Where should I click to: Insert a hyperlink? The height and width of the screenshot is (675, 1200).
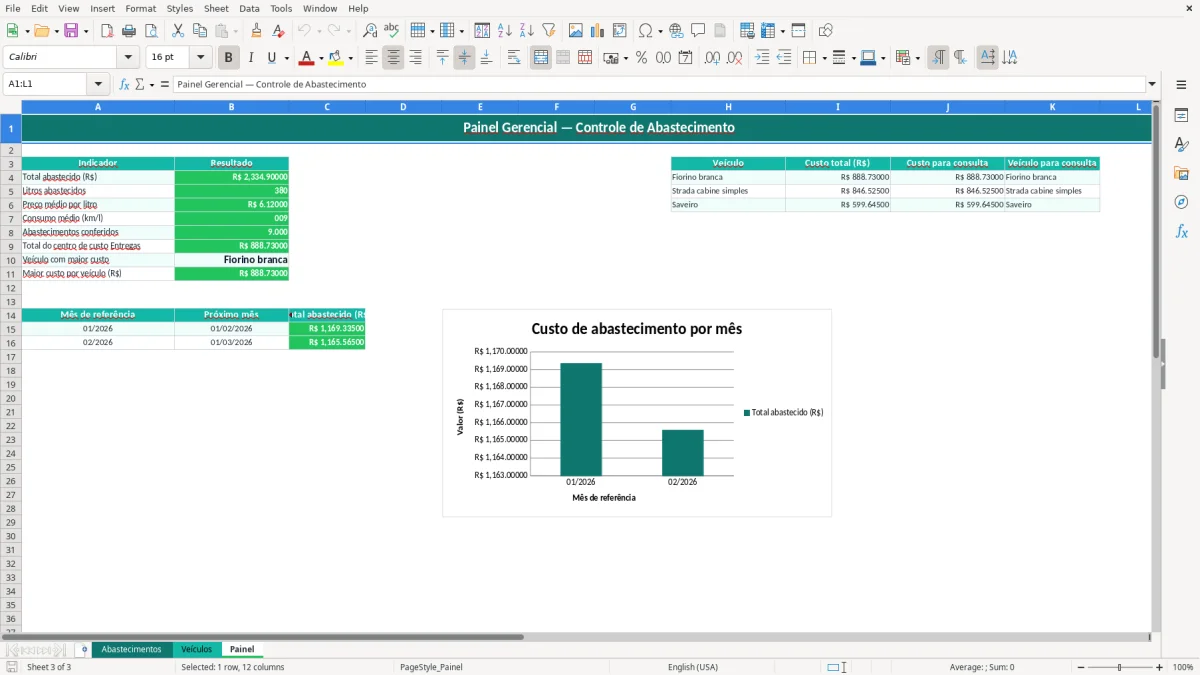click(676, 31)
